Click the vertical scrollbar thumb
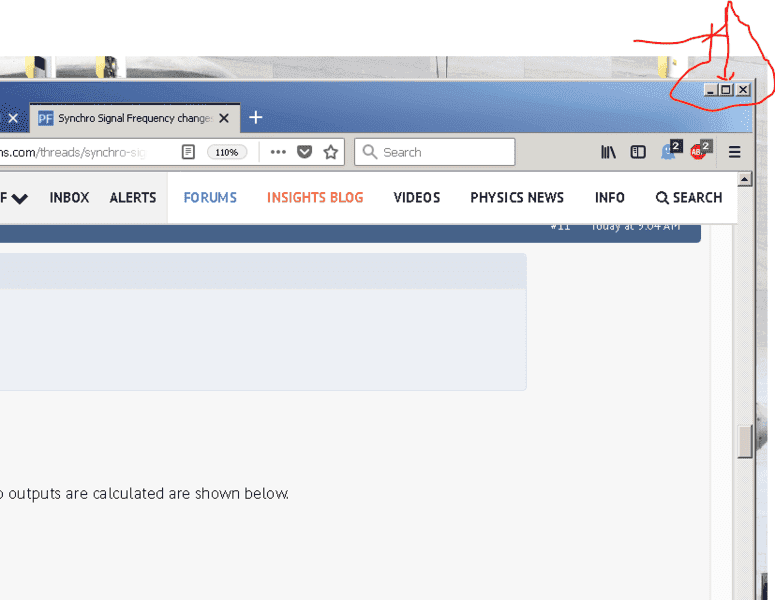Viewport: 775px width, 600px height. [745, 441]
